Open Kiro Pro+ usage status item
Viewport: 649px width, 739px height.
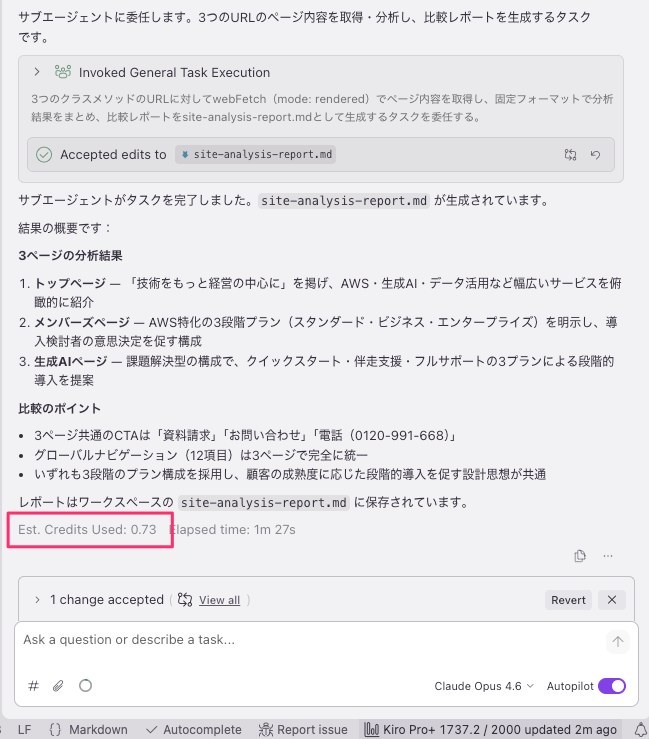(x=491, y=730)
